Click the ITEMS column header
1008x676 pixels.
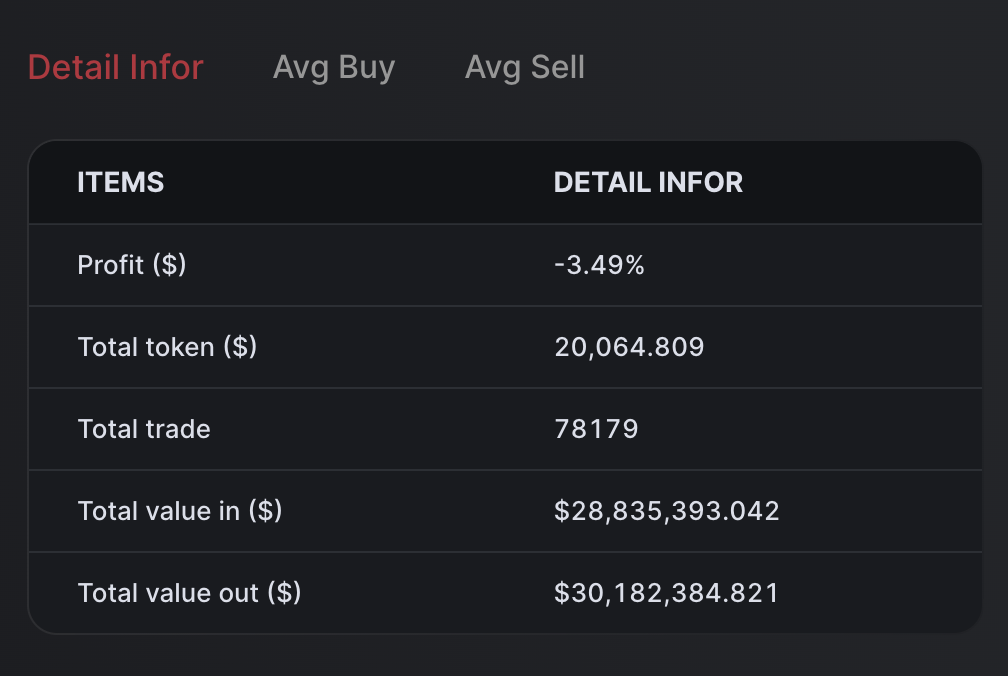click(121, 182)
